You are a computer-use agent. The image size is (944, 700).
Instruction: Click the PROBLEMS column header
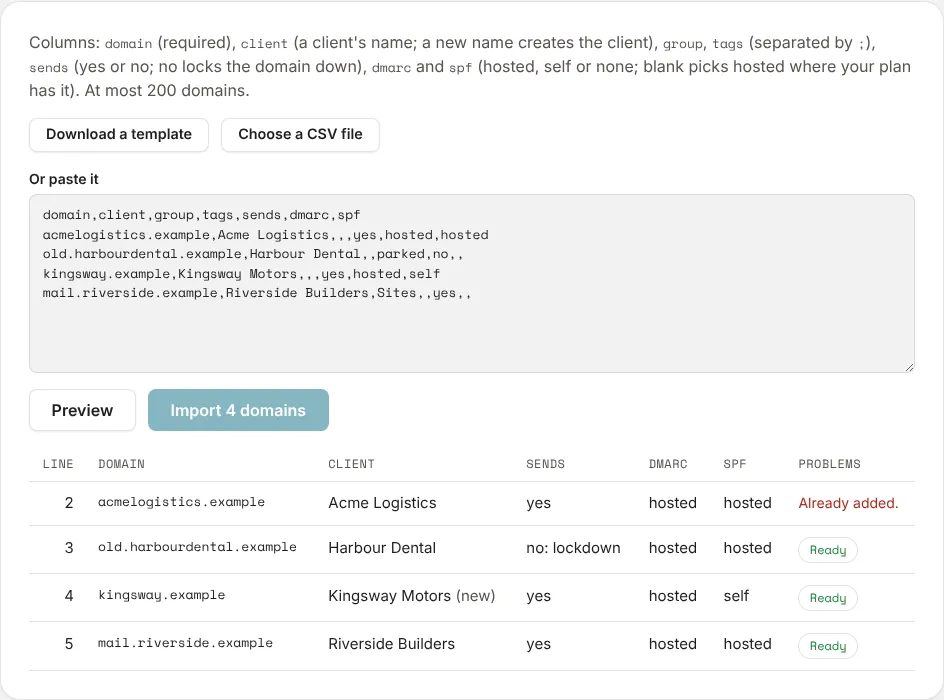click(830, 464)
